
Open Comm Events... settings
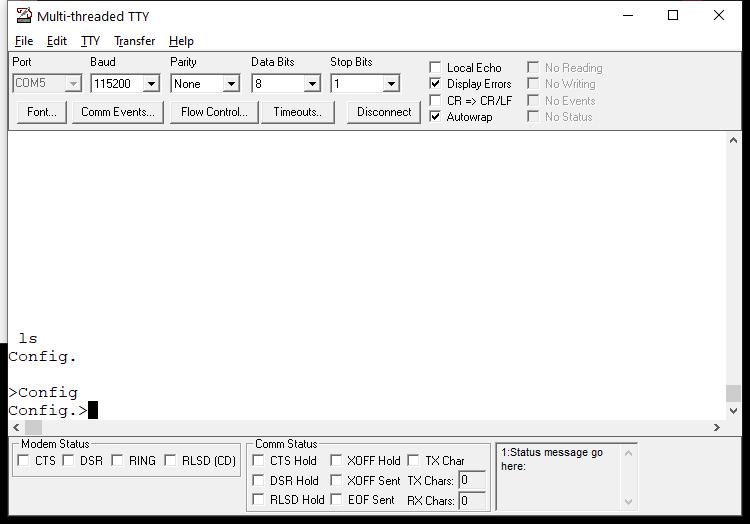[x=118, y=112]
